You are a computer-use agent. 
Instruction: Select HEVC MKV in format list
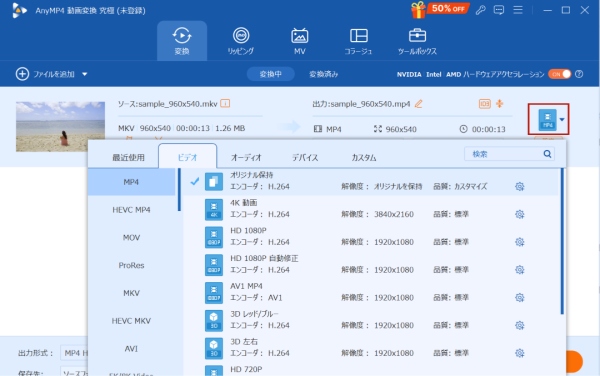pos(131,321)
